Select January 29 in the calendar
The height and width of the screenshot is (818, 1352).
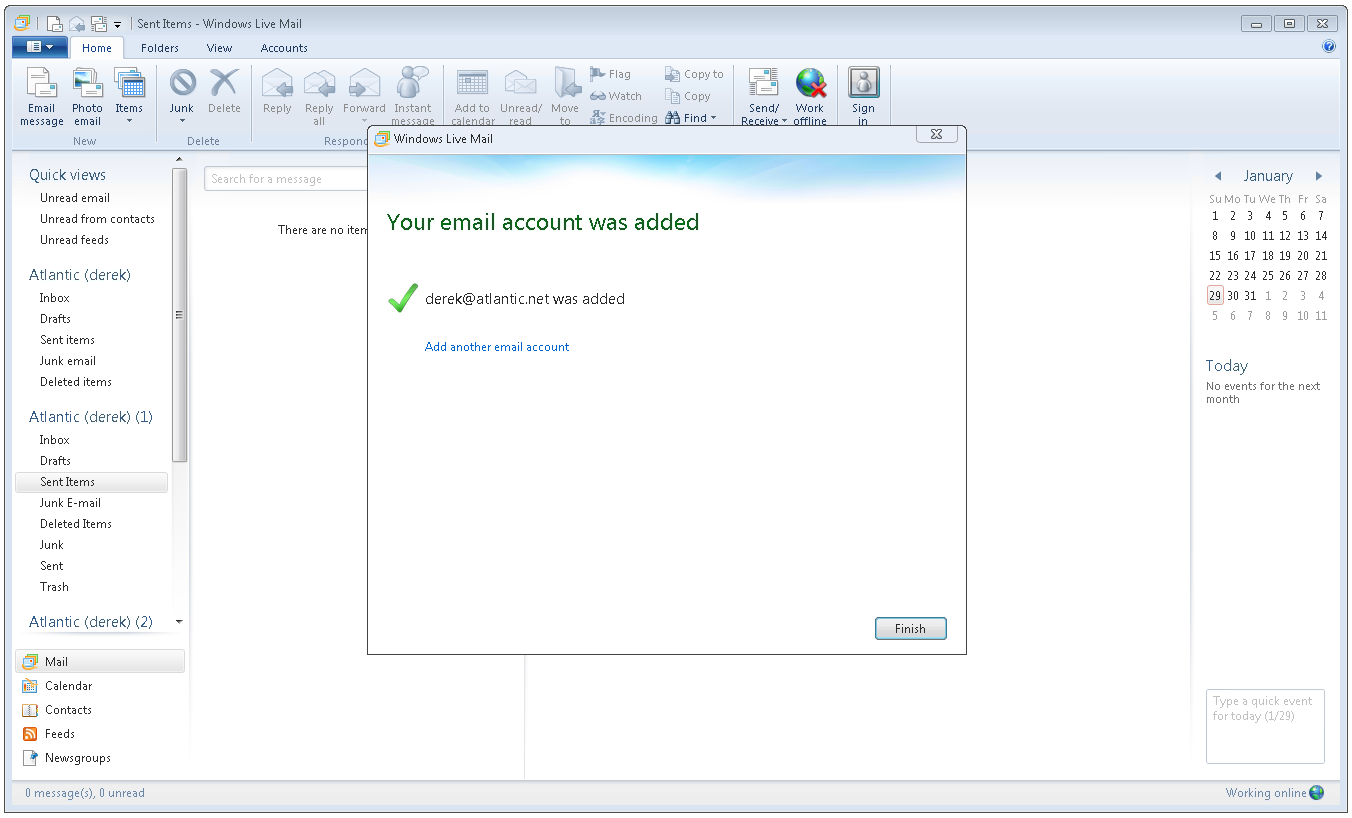[1215, 295]
